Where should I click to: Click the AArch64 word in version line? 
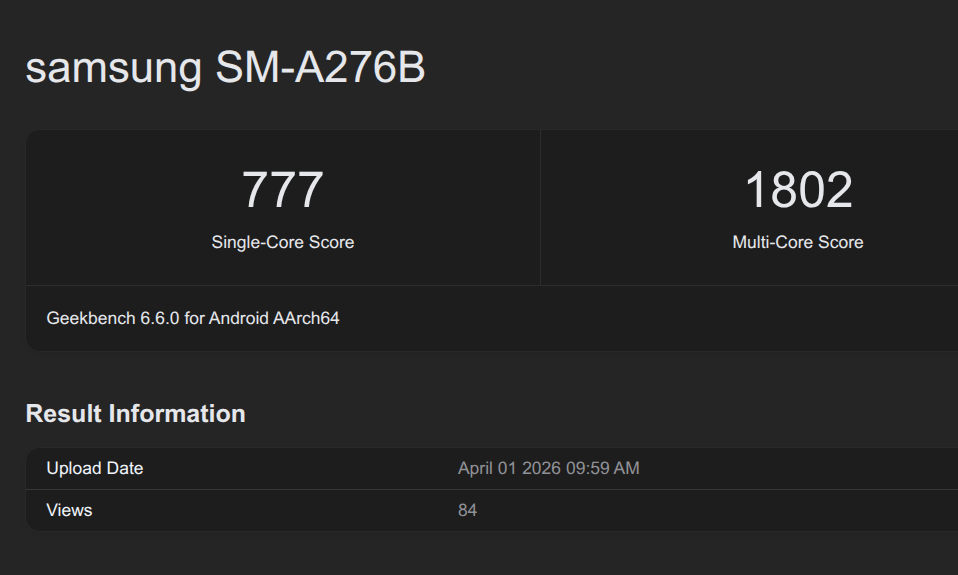(306, 318)
